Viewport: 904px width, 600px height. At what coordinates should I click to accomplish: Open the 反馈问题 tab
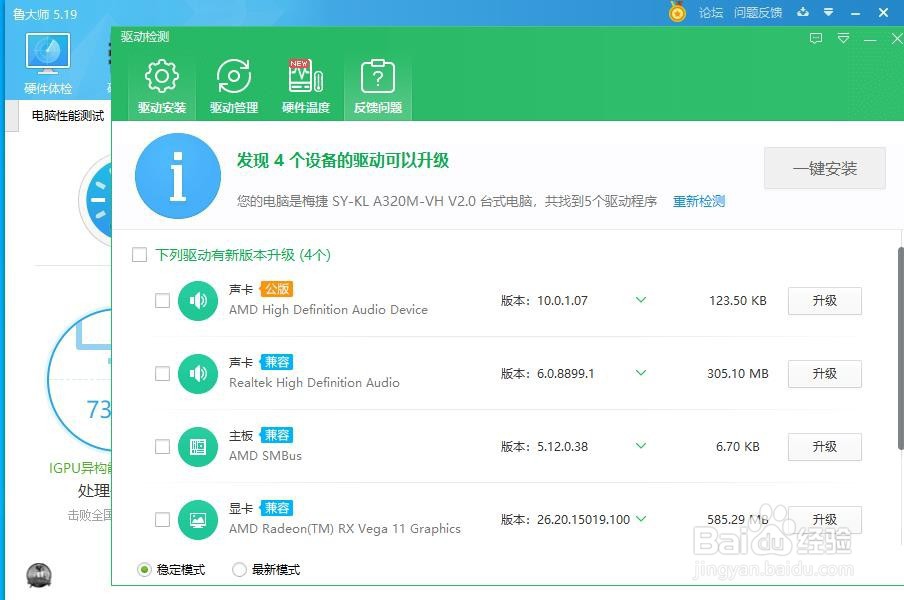[x=378, y=86]
